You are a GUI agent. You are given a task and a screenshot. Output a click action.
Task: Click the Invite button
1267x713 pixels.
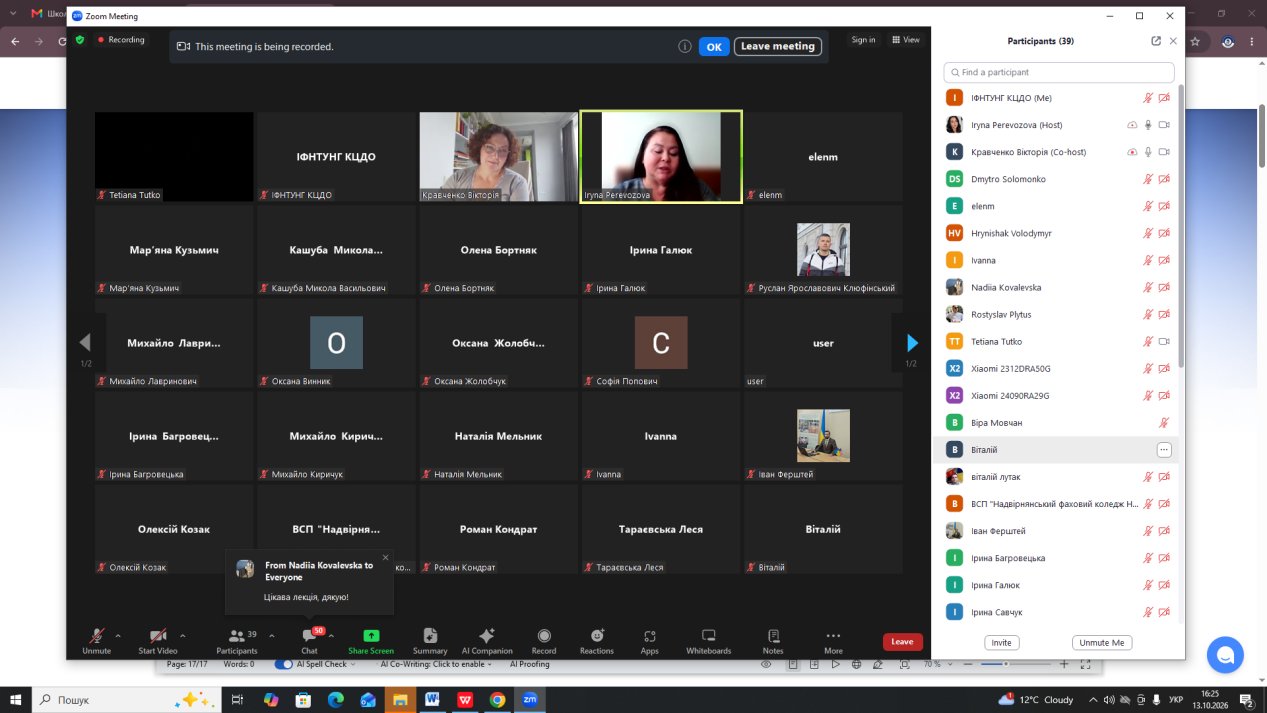(x=1002, y=643)
